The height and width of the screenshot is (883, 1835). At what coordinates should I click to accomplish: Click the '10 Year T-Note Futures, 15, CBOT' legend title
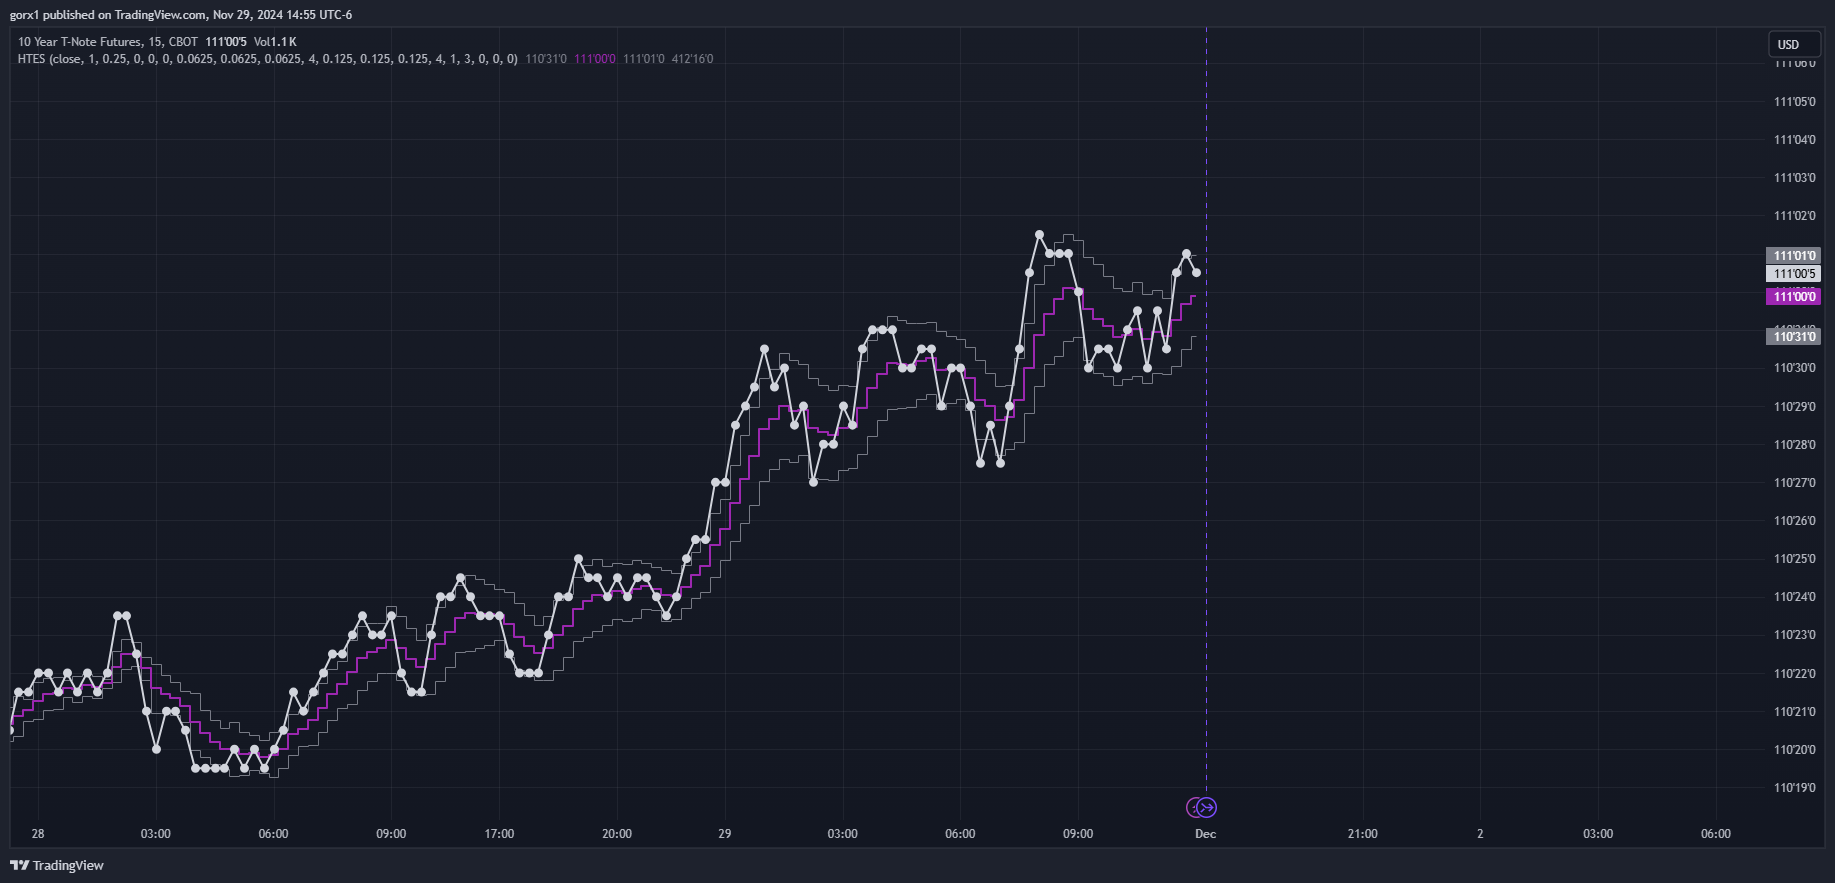(x=108, y=42)
